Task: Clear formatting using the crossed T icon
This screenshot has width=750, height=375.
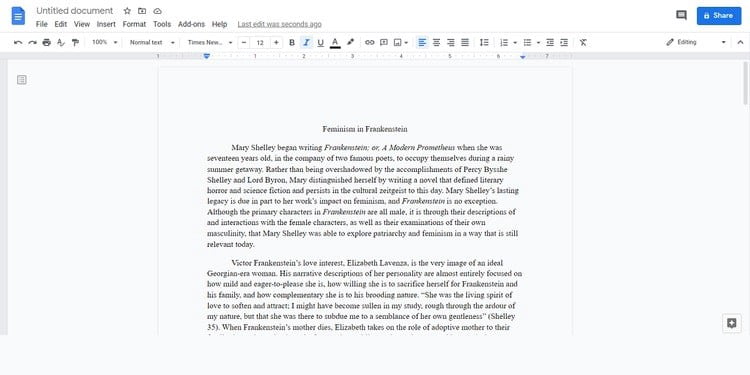Action: tap(583, 43)
